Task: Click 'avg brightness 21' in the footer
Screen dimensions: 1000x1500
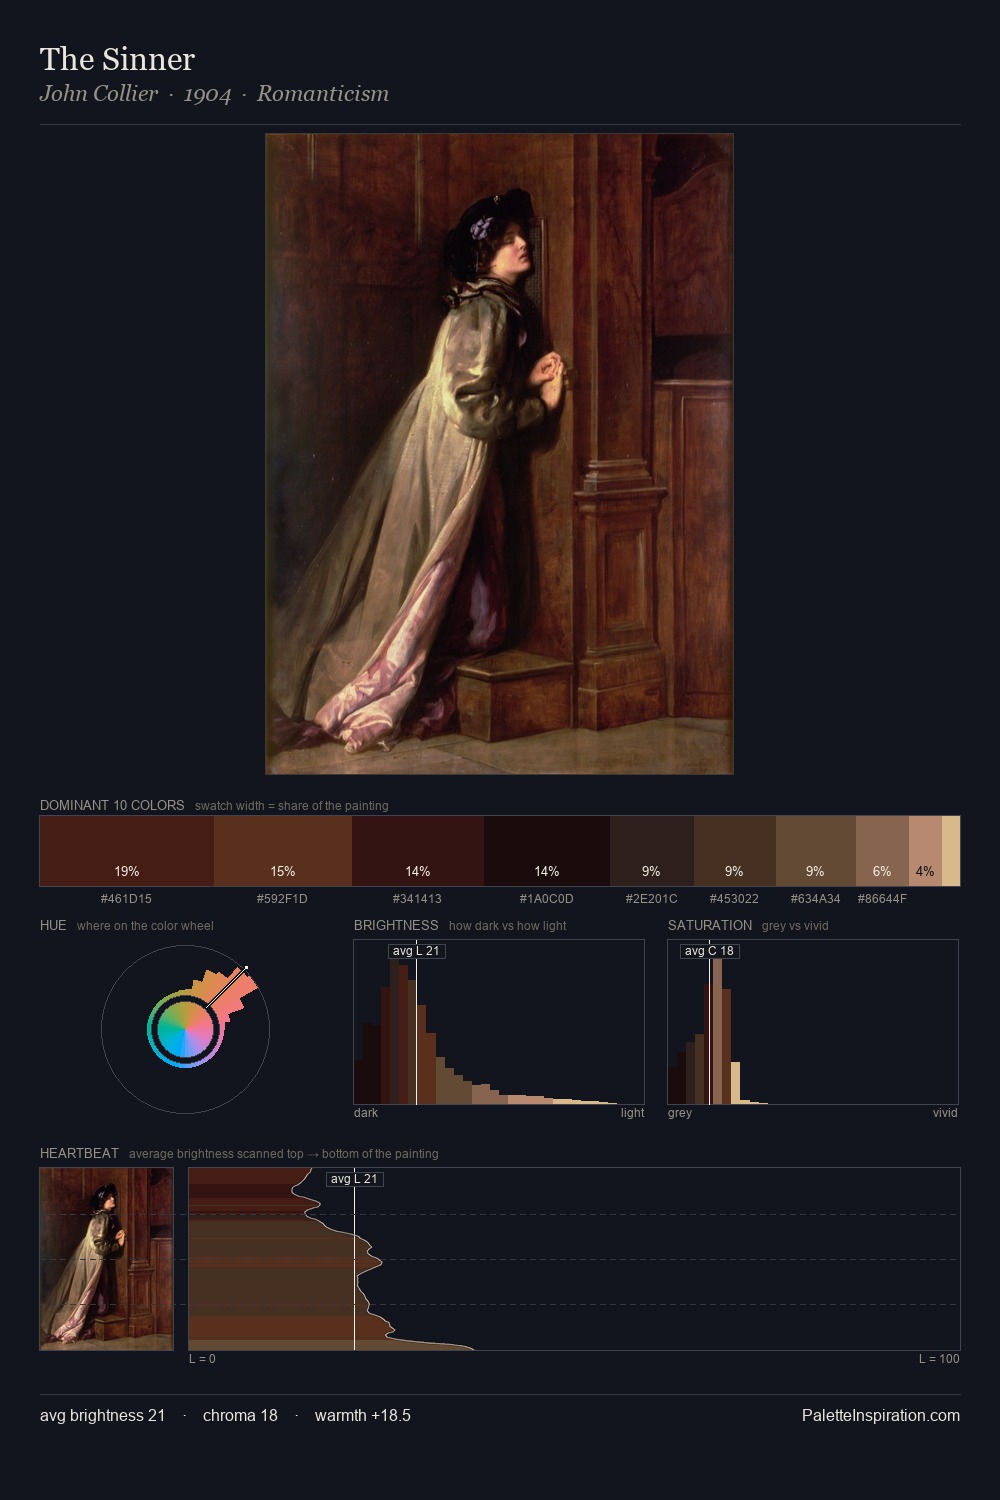Action: (103, 1415)
